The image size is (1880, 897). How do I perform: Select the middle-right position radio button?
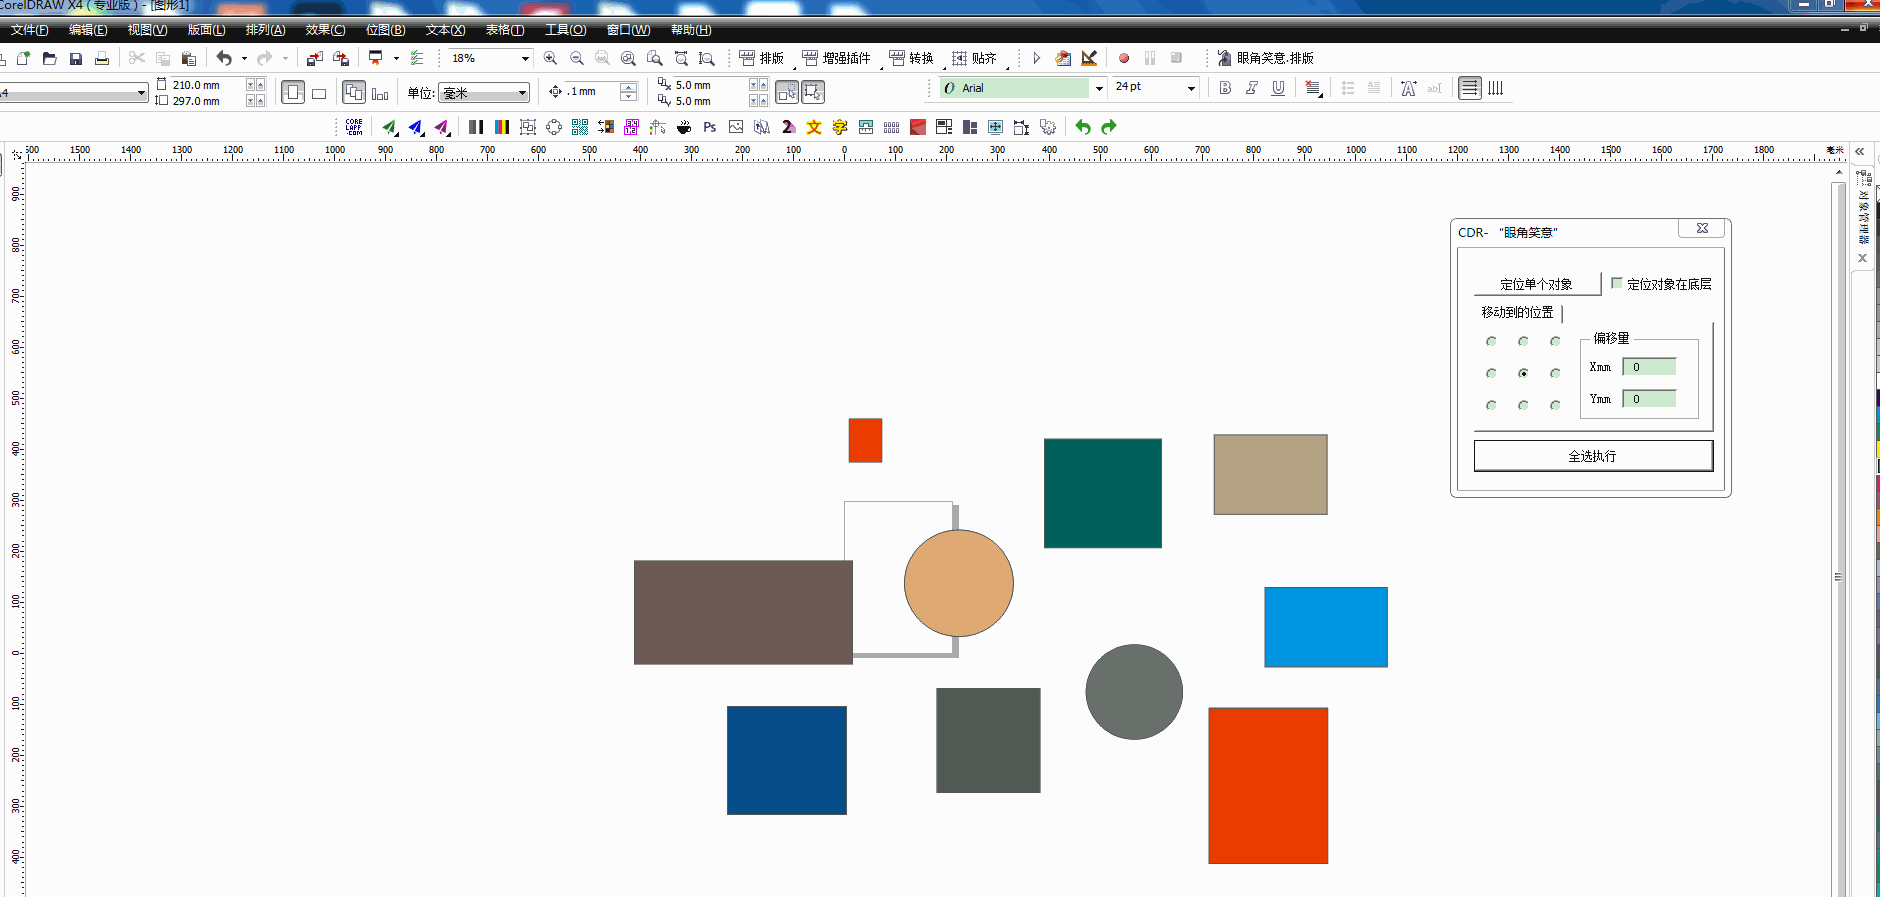1555,374
